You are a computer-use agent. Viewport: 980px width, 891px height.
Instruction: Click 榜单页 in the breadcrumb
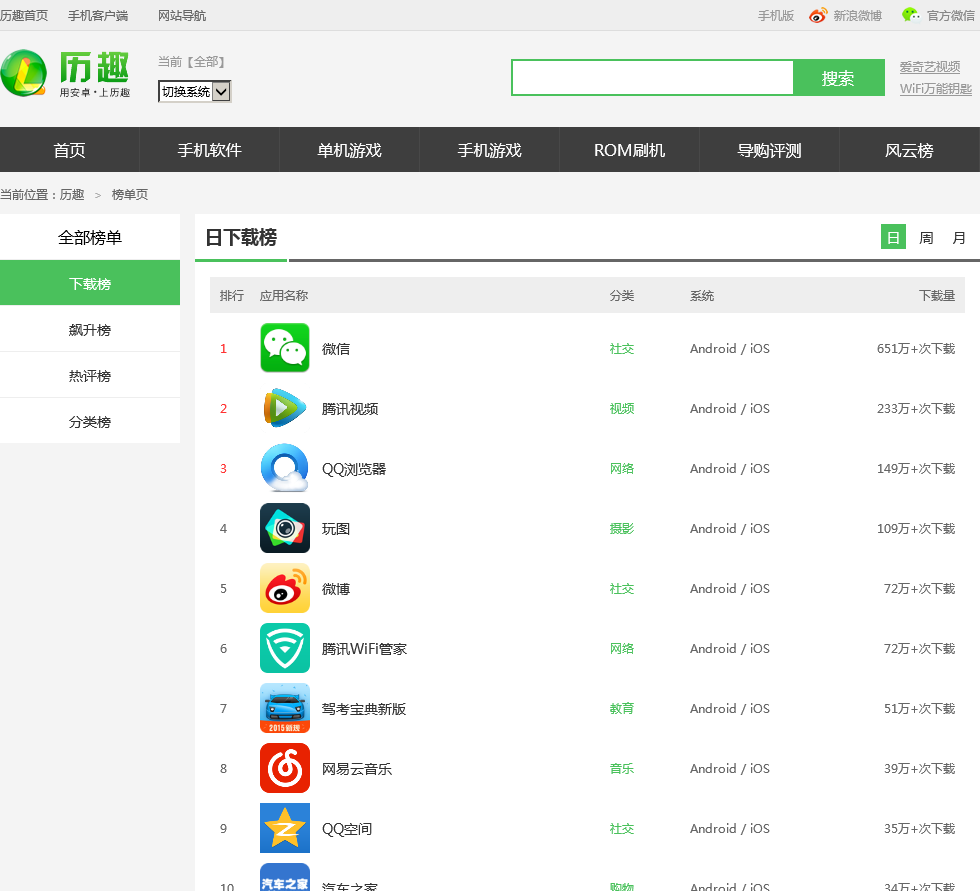point(130,194)
